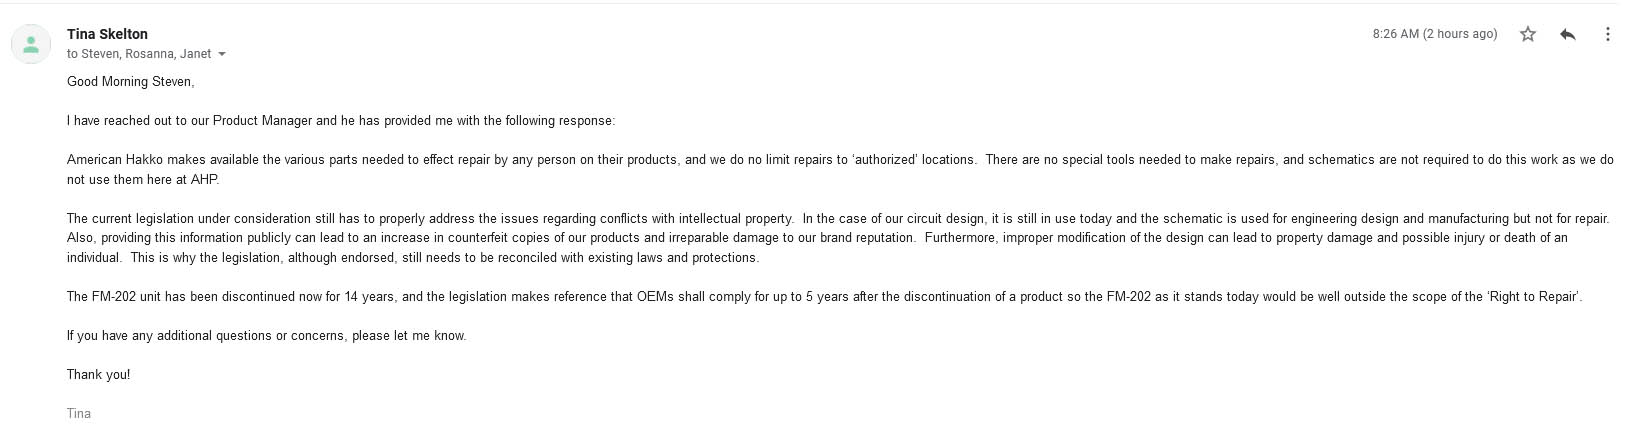Click the 'additional questions or concerns' sentence

[266, 336]
